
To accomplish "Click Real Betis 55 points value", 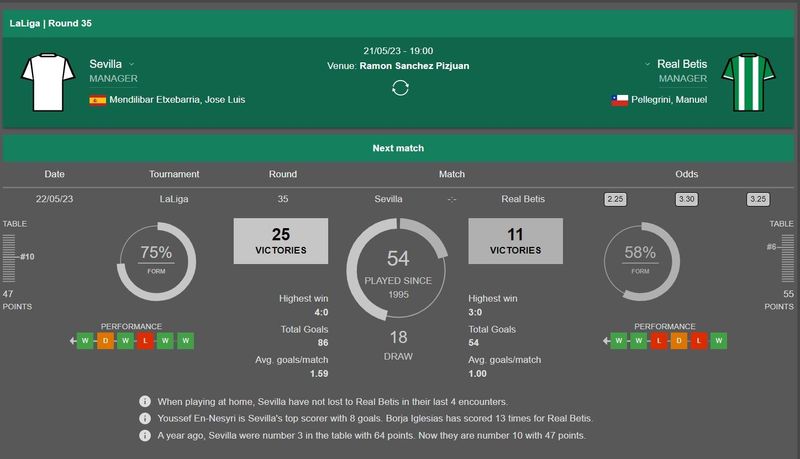I will click(x=788, y=294).
